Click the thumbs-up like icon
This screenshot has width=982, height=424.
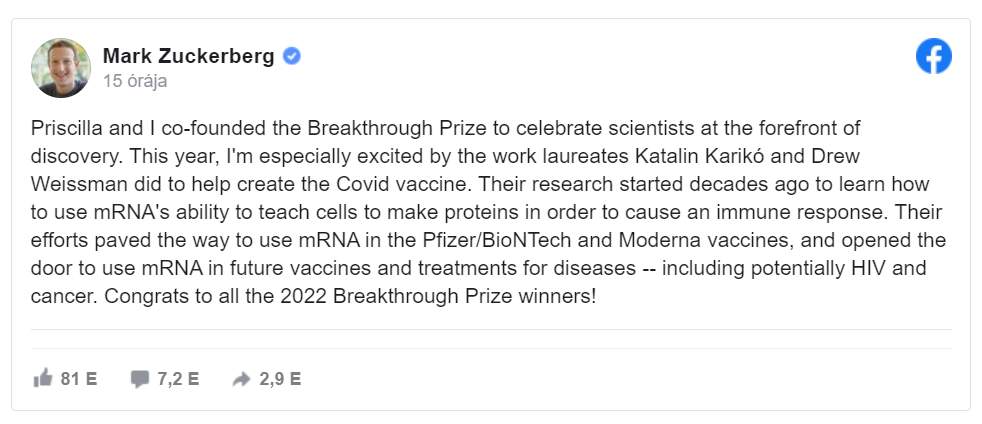pos(43,378)
